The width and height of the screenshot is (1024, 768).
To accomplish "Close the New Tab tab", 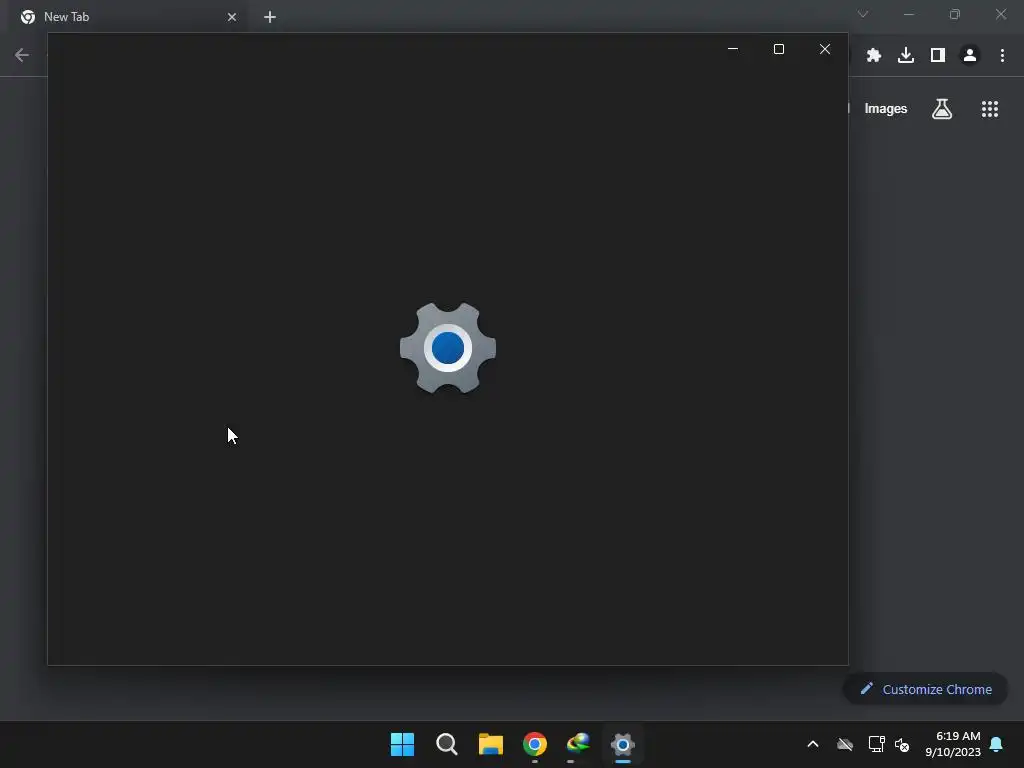I will (x=232, y=17).
